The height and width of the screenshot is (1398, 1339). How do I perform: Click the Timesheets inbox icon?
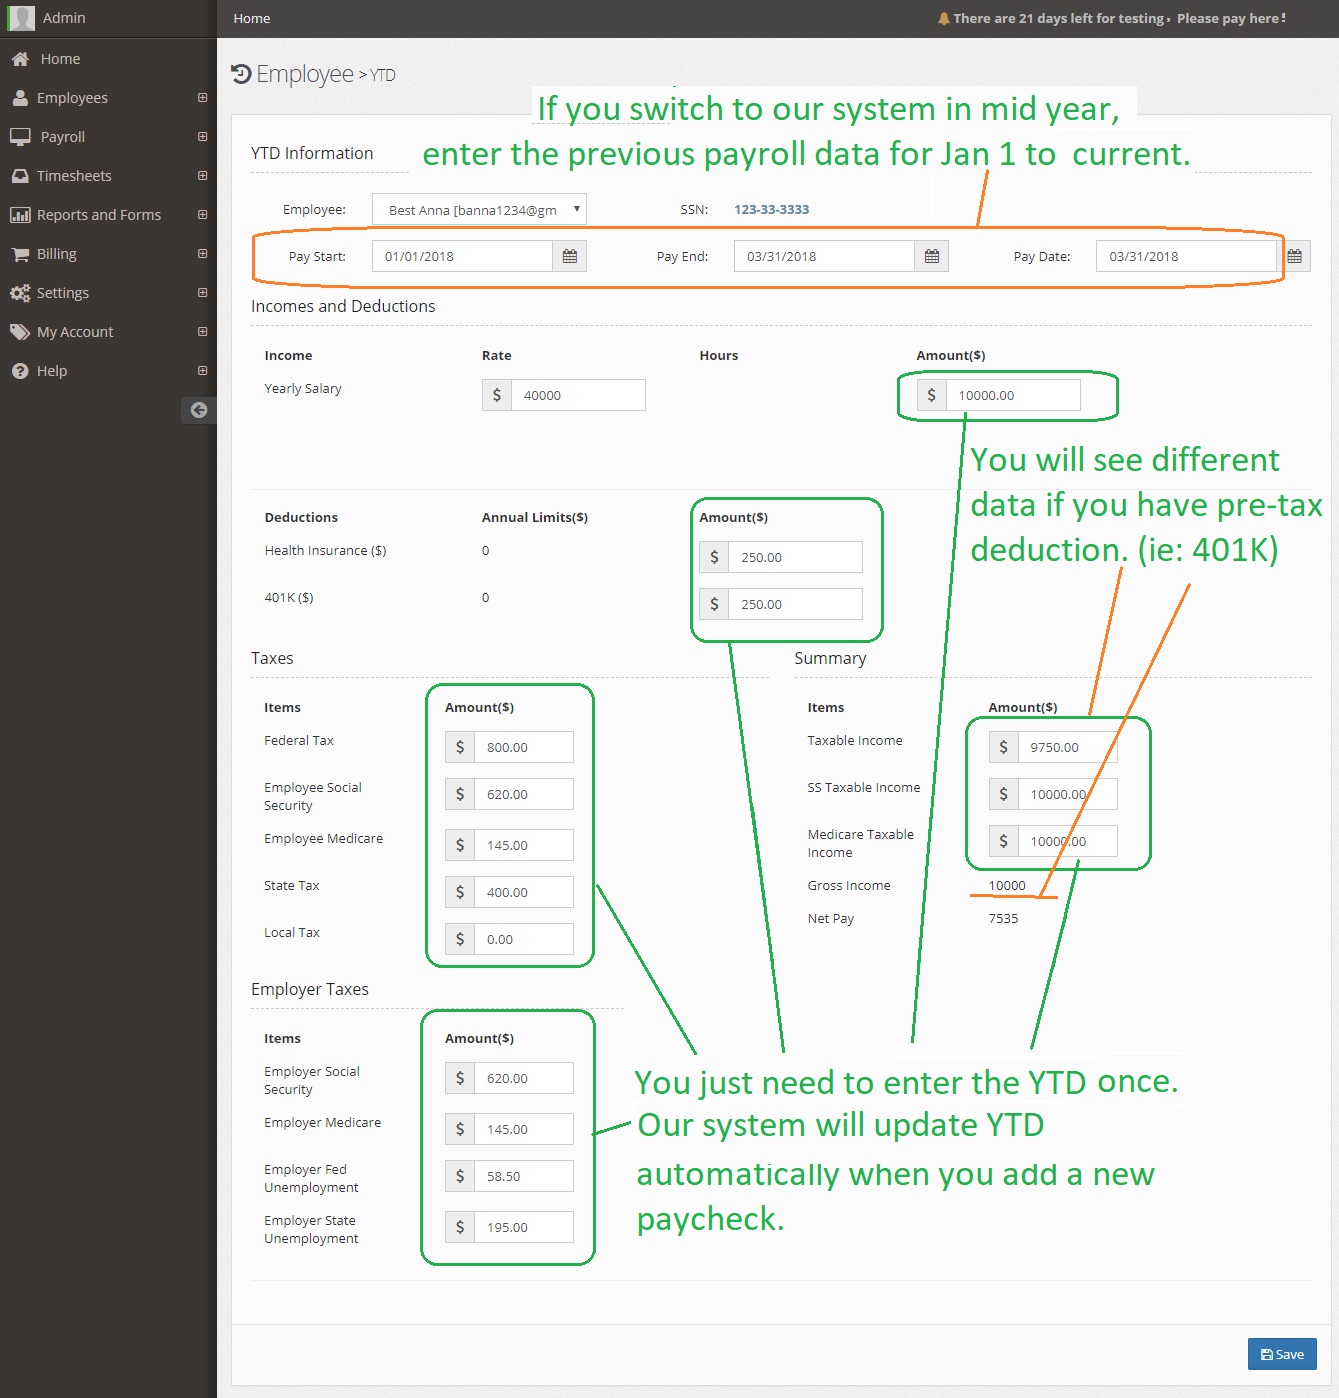(20, 176)
